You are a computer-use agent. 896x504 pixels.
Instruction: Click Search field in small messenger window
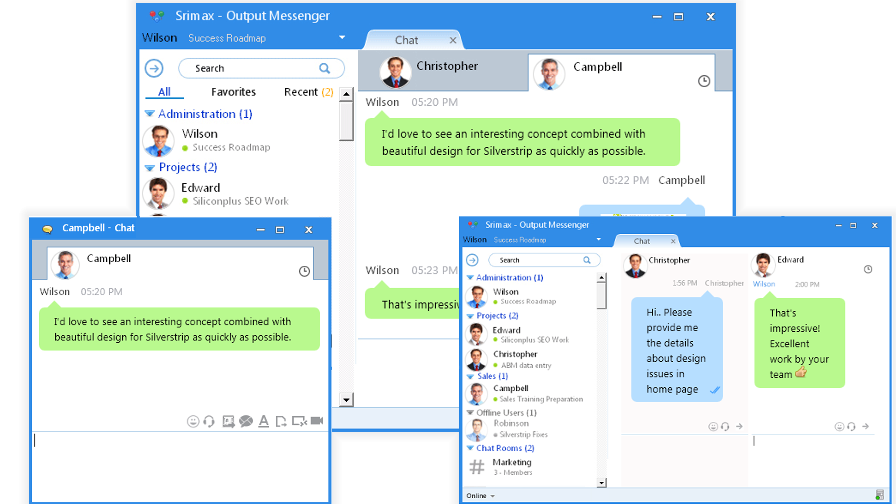[x=545, y=260]
